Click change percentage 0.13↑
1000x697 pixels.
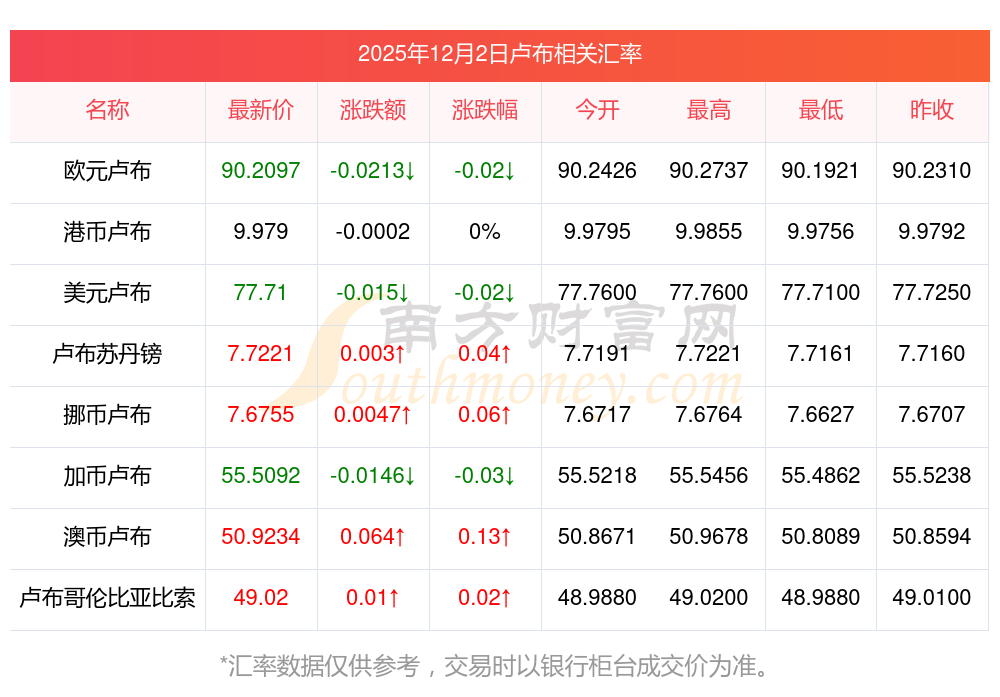coord(485,537)
